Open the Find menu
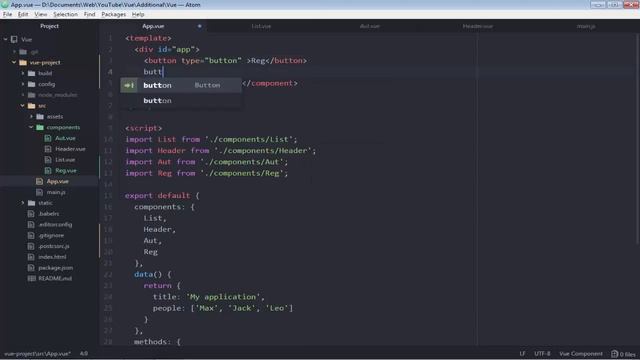The width and height of the screenshot is (640, 360). (x=89, y=14)
